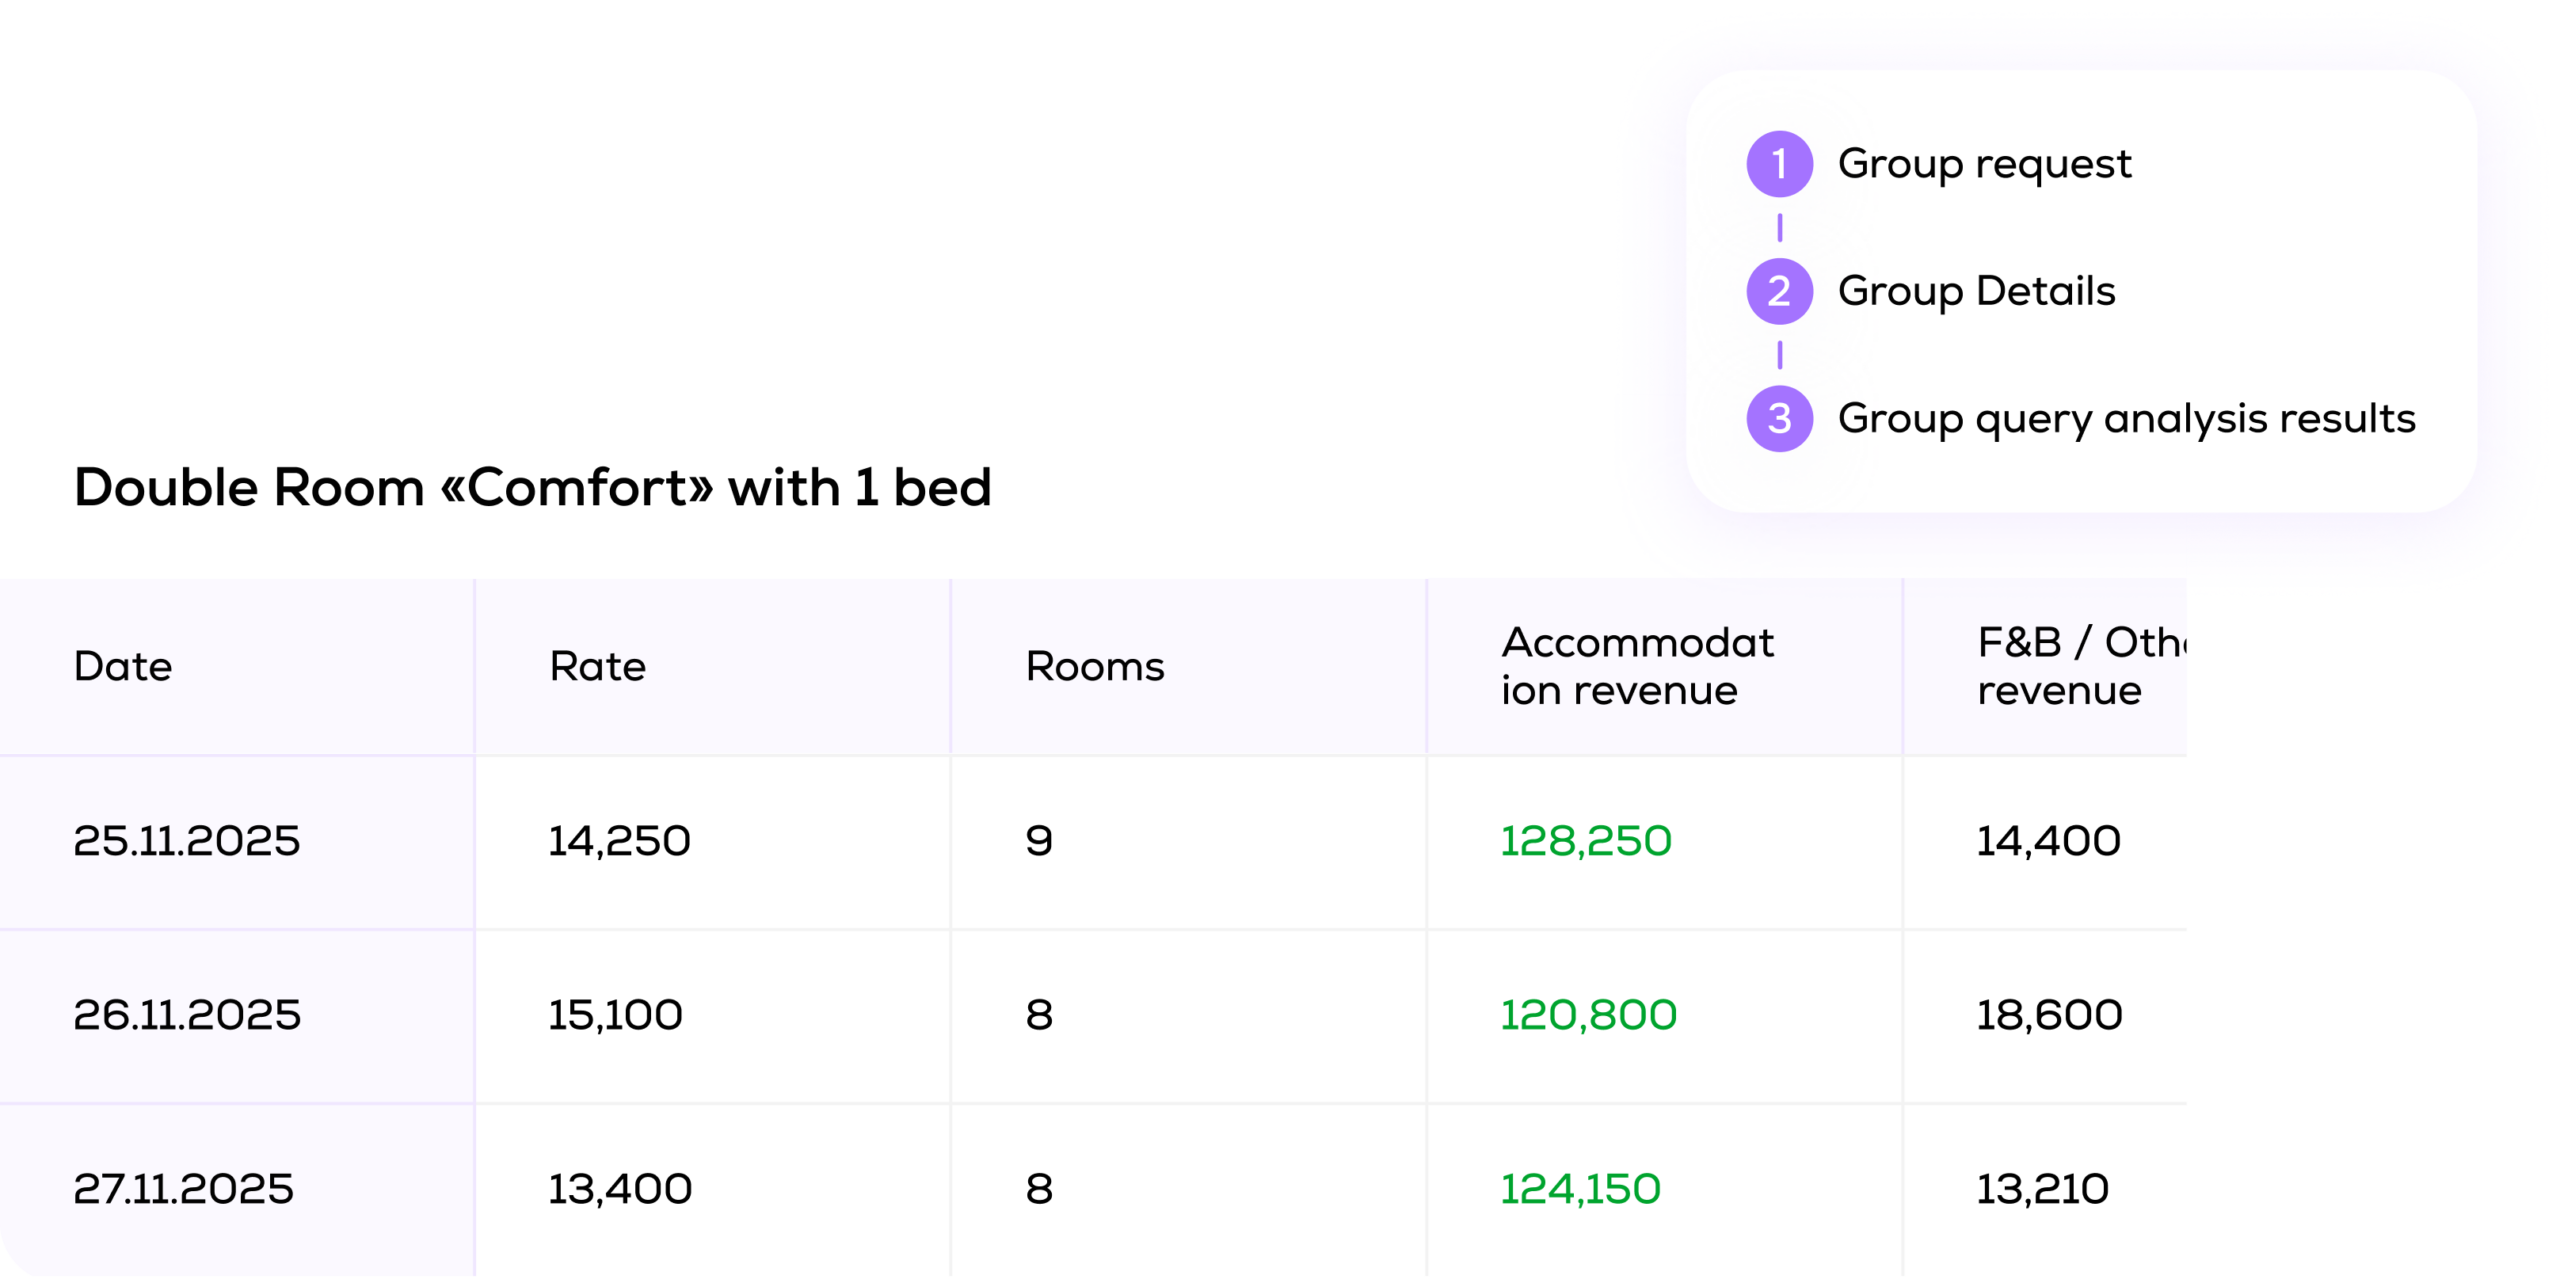
Task: Click the green 128,250 revenue value
Action: tap(1586, 841)
